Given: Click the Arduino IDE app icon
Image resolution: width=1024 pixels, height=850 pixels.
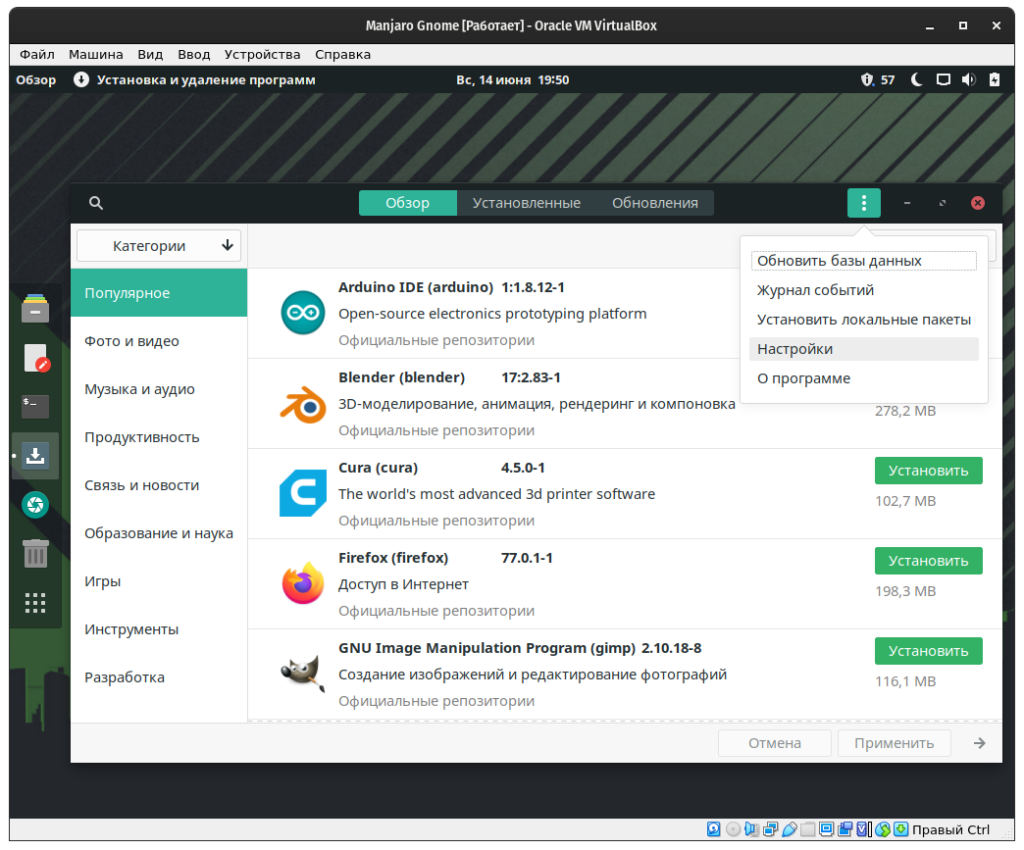Looking at the screenshot, I should click(x=302, y=313).
